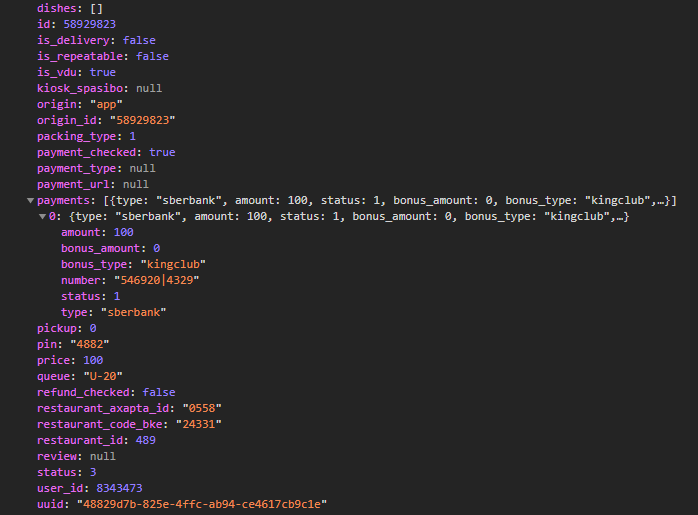
Task: Click the id value 58929823
Action: coord(83,24)
